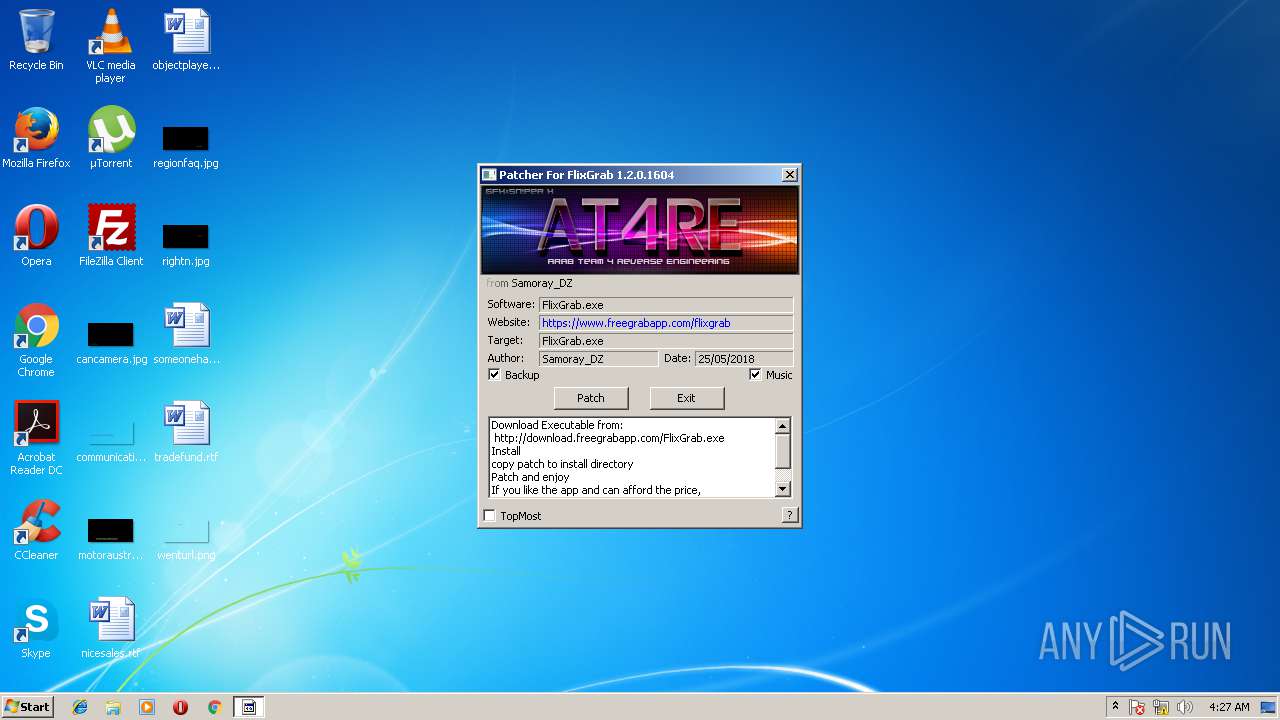Click the patcher title bar icon

tap(489, 175)
